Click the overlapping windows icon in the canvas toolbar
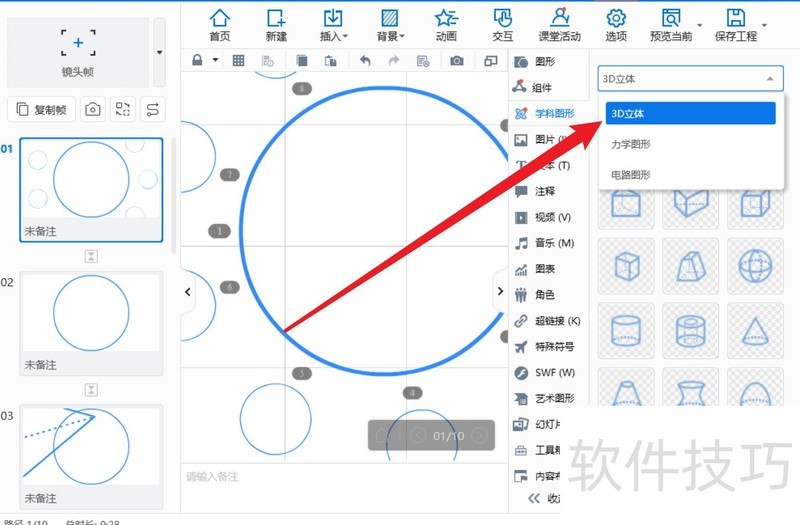800x525 pixels. tap(491, 61)
